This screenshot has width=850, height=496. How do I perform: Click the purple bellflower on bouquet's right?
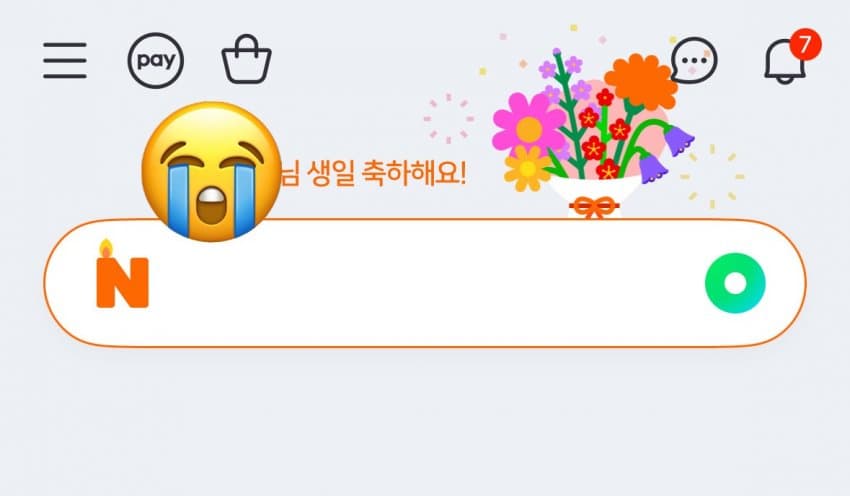pos(679,140)
